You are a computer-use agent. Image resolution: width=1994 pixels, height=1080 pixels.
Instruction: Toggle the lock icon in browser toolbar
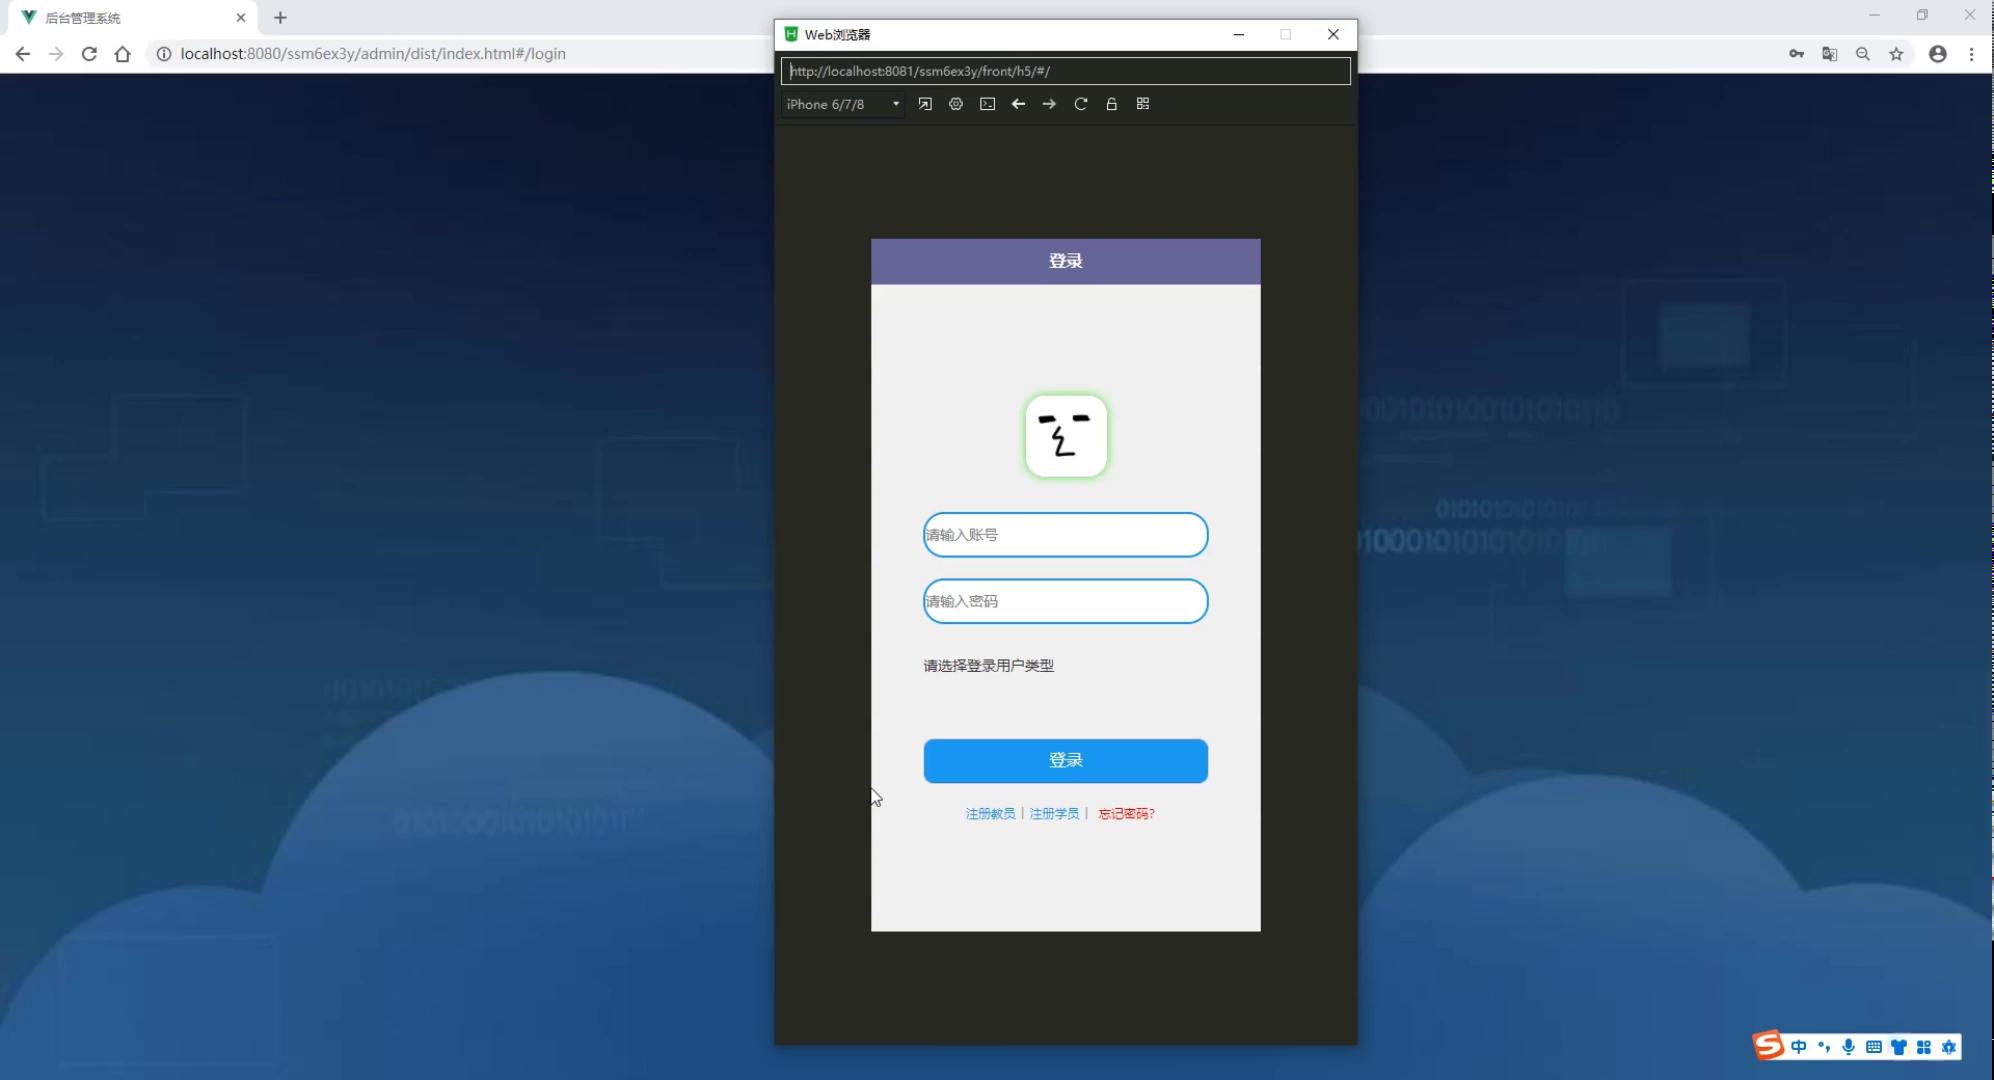[x=1111, y=104]
